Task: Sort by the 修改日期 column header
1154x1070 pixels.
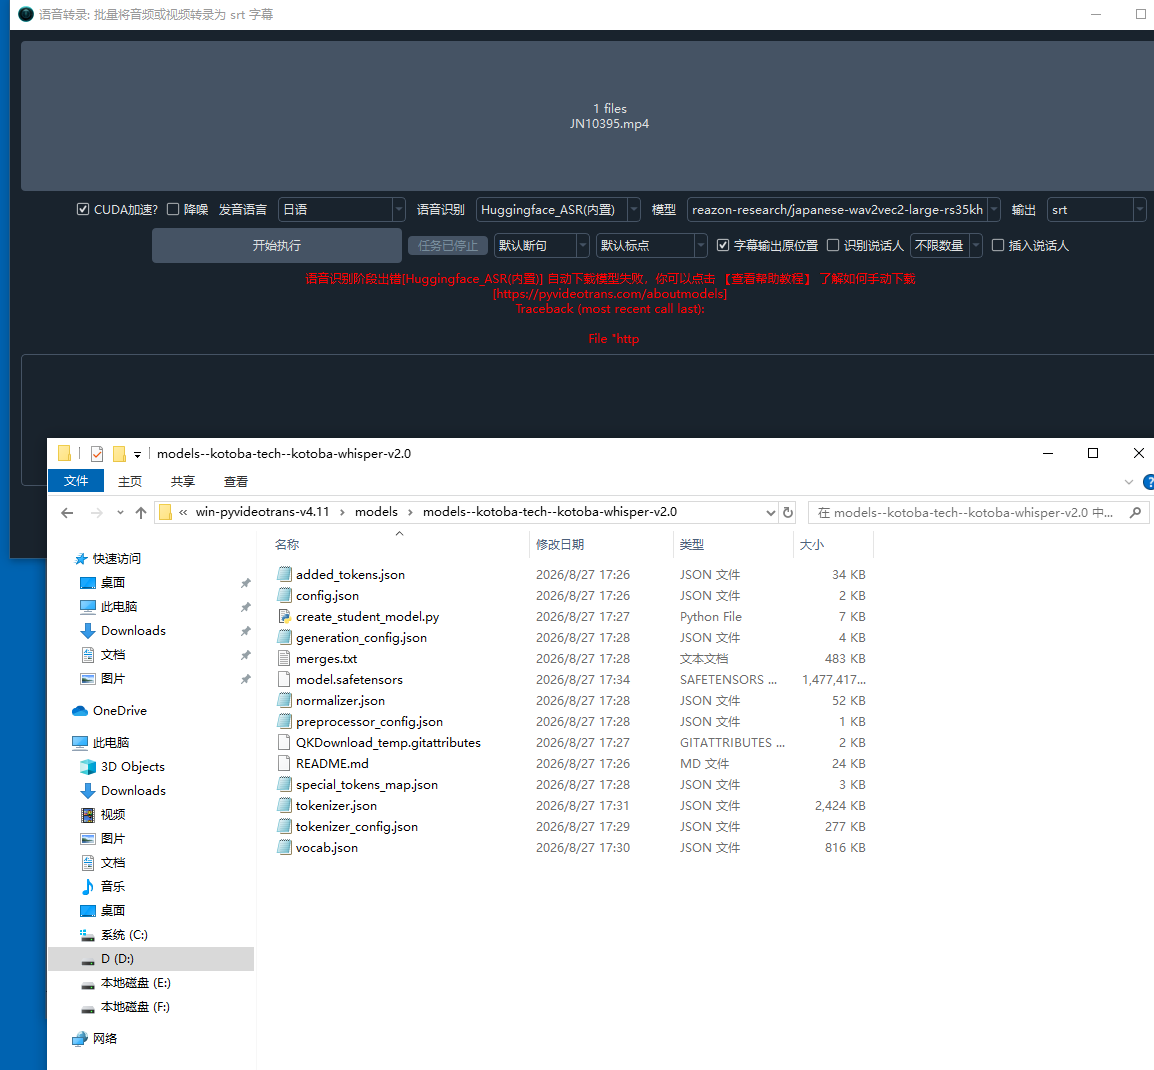Action: coord(559,545)
